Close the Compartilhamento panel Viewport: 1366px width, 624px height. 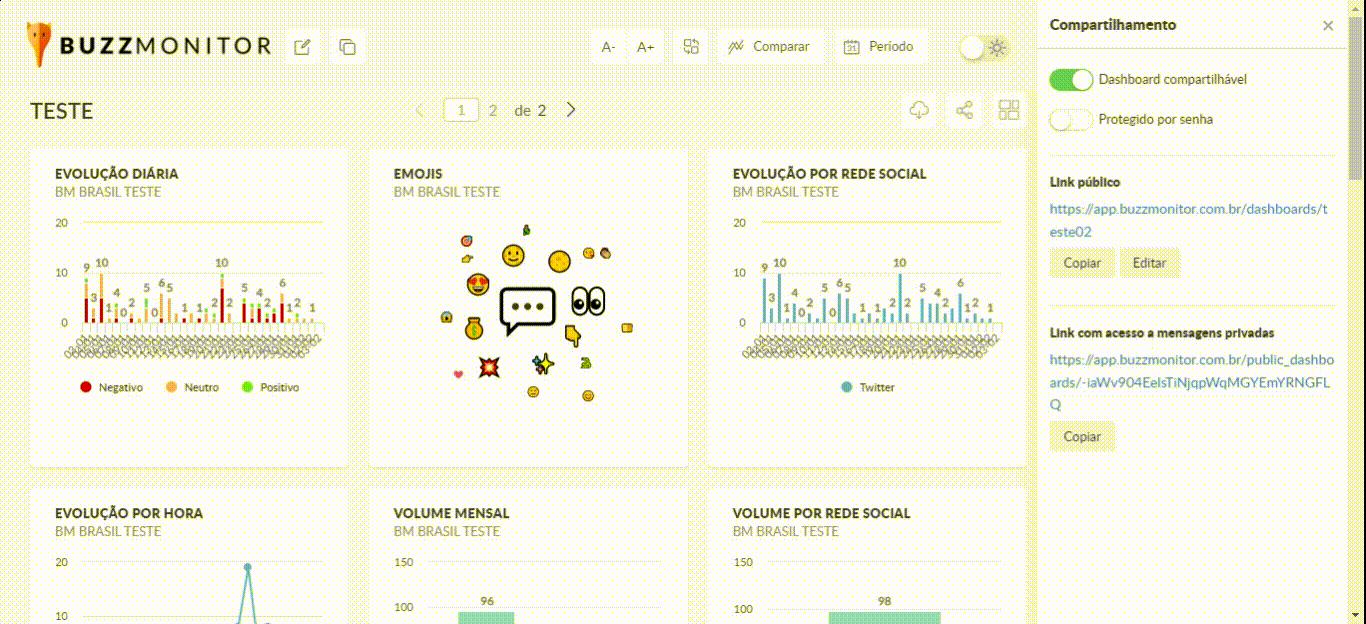coord(1328,26)
